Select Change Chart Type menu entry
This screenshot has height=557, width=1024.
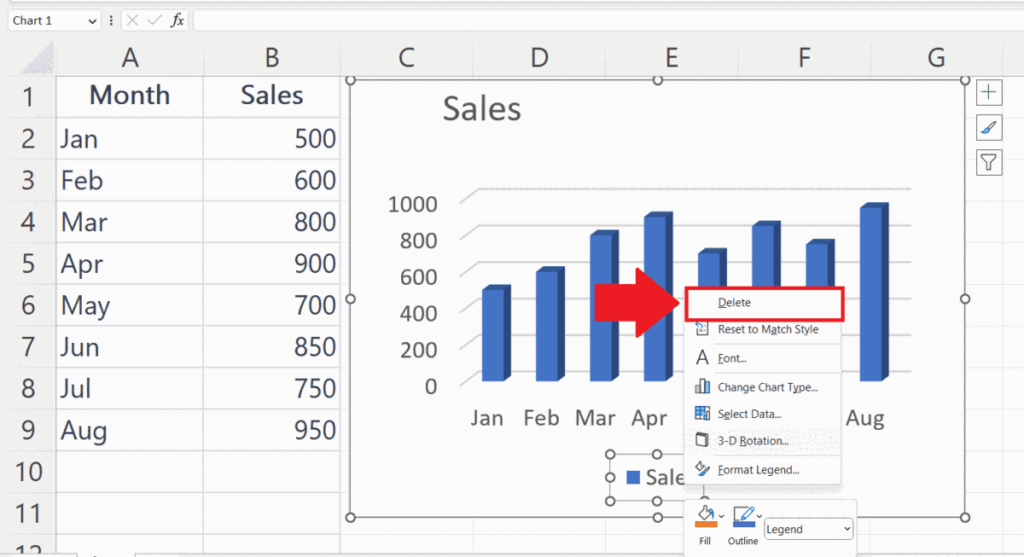[767, 387]
